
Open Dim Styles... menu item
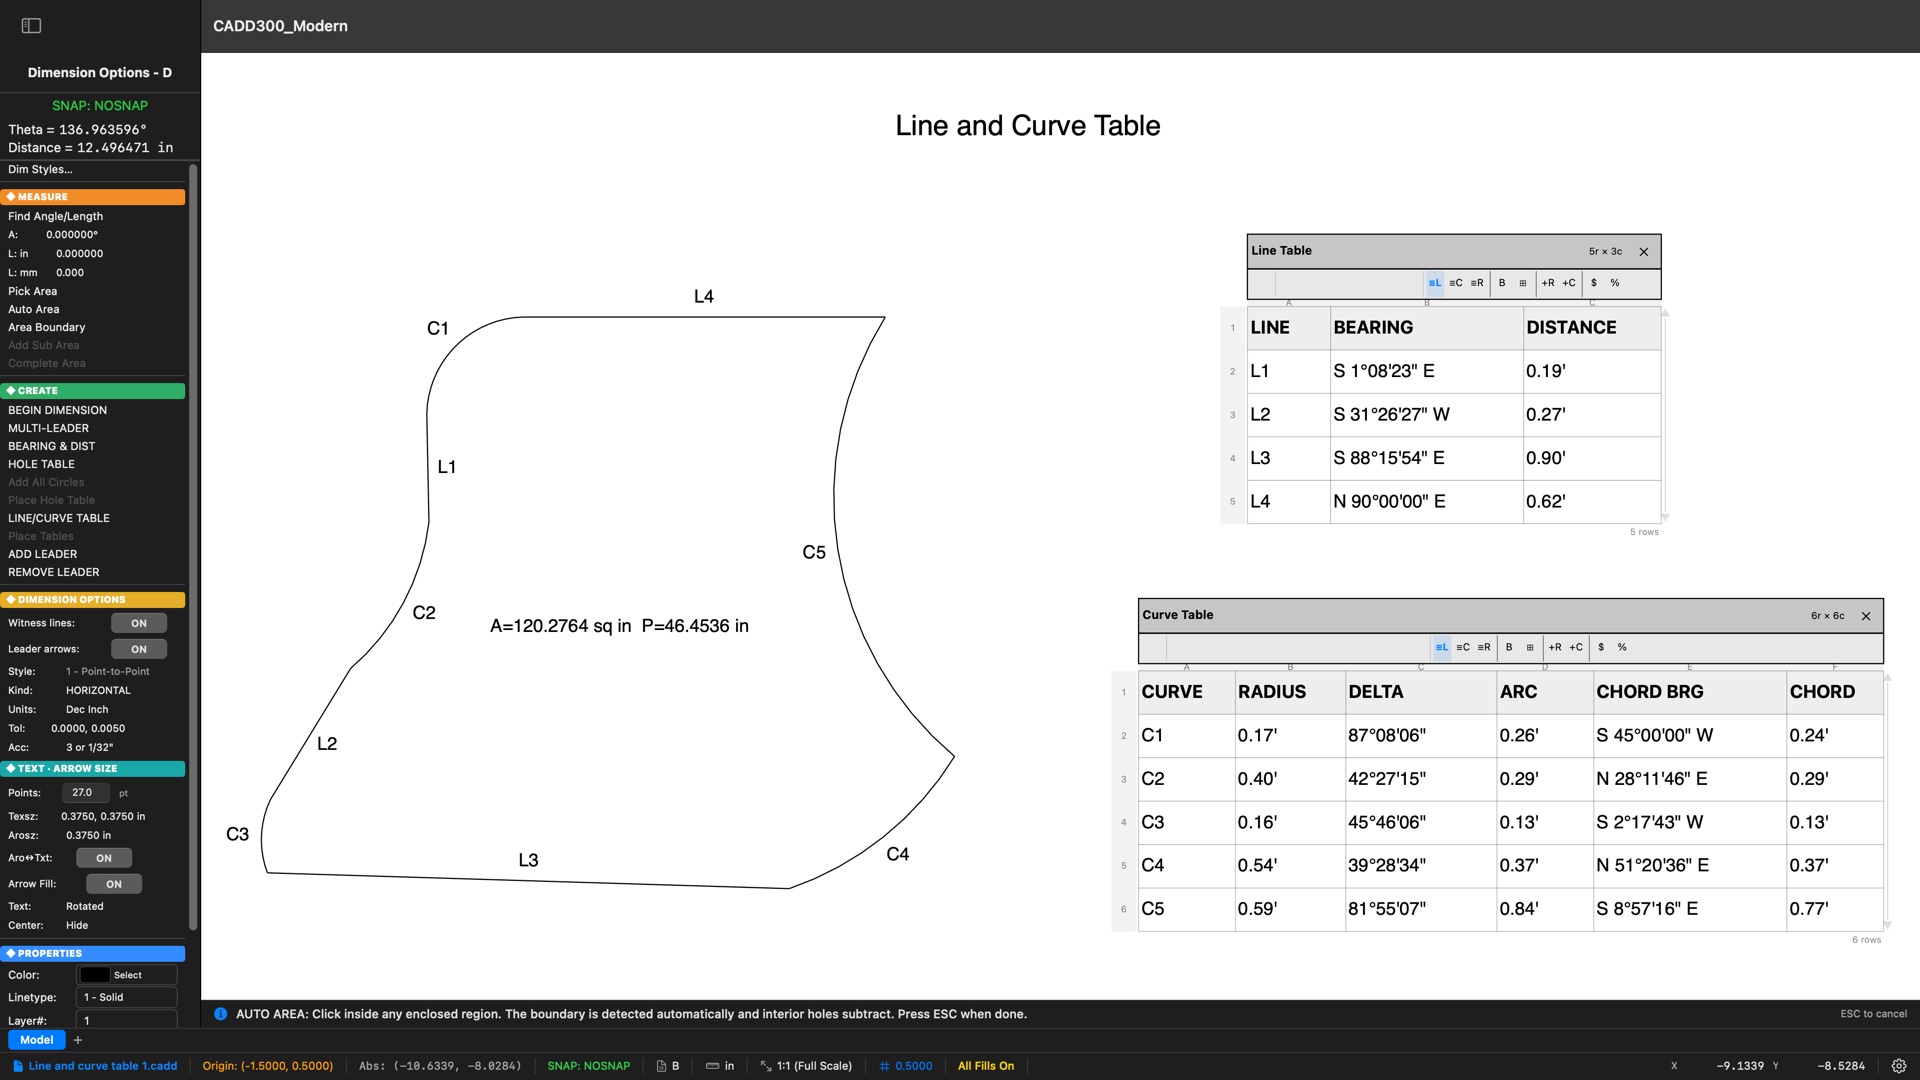(40, 170)
